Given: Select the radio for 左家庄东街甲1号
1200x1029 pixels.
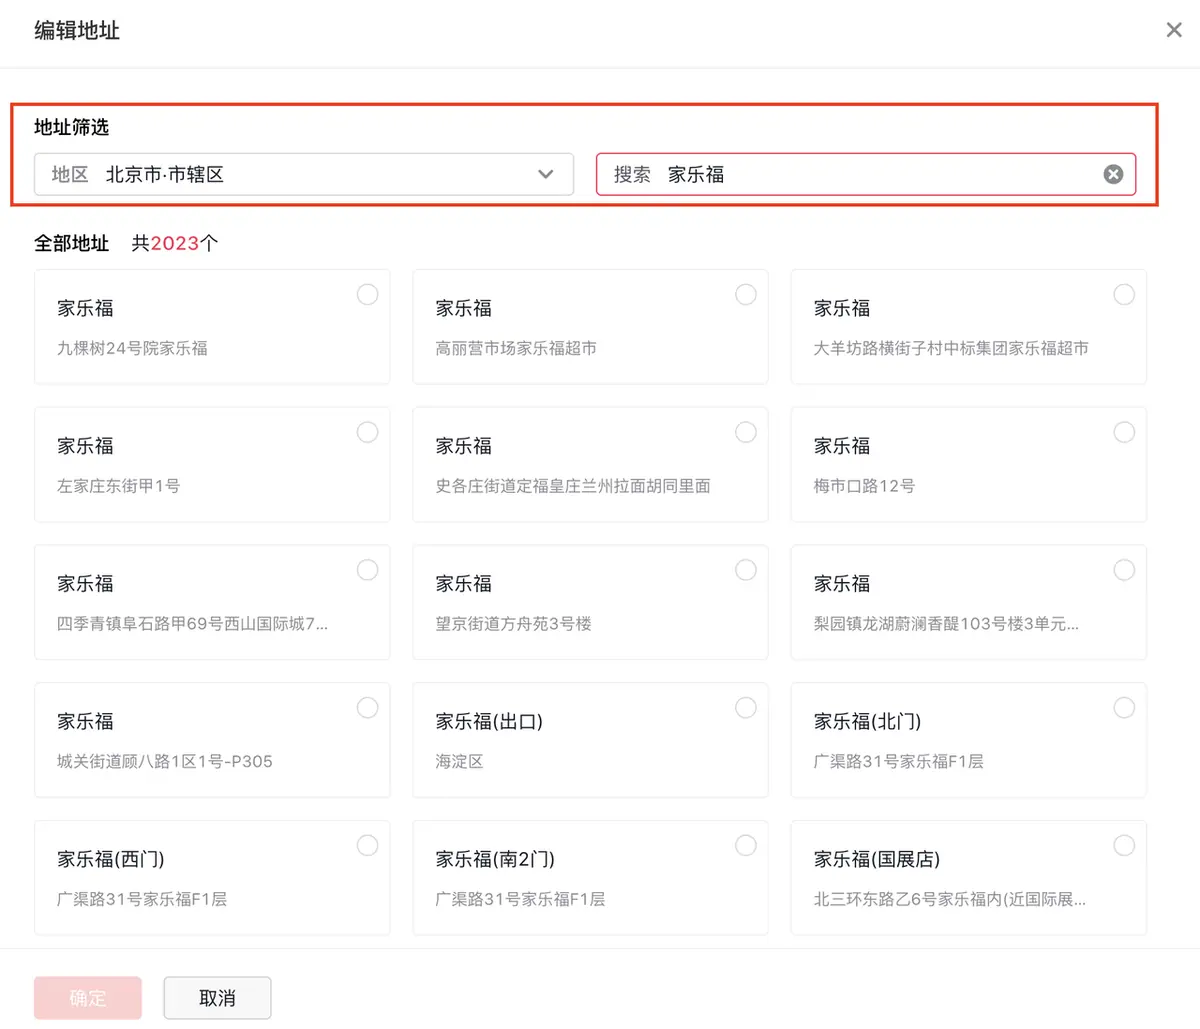Looking at the screenshot, I should pos(368,432).
